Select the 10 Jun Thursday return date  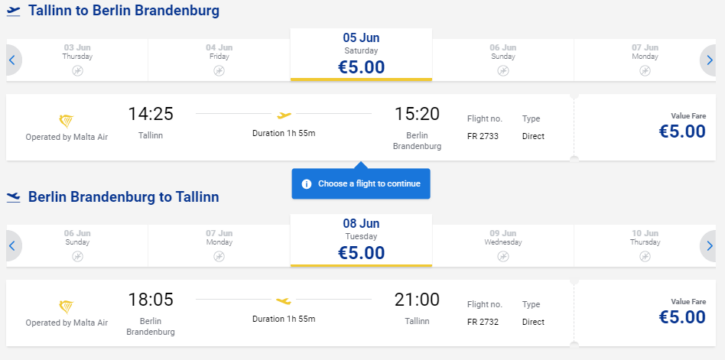645,246
